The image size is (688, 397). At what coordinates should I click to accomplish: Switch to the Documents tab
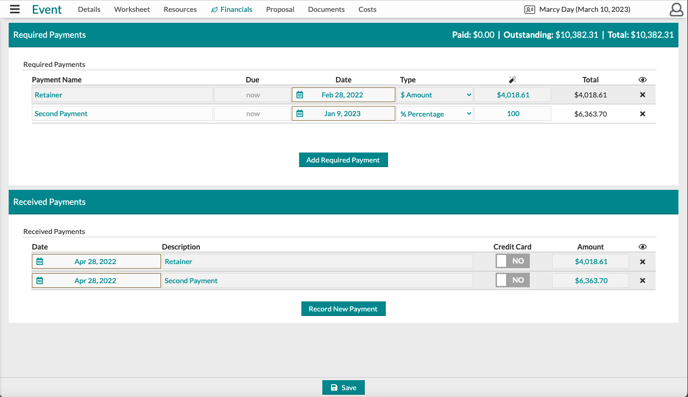point(326,9)
